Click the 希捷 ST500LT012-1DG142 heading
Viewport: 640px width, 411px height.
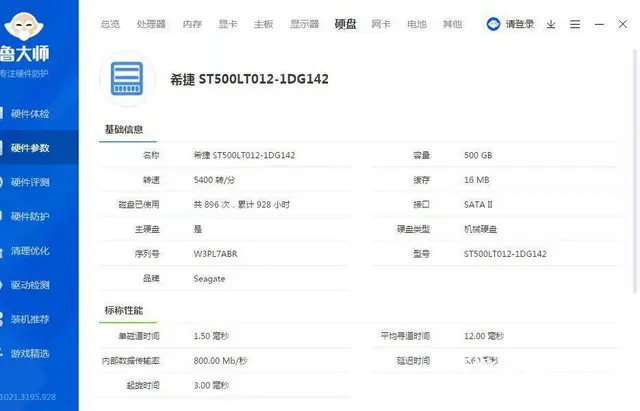point(249,79)
